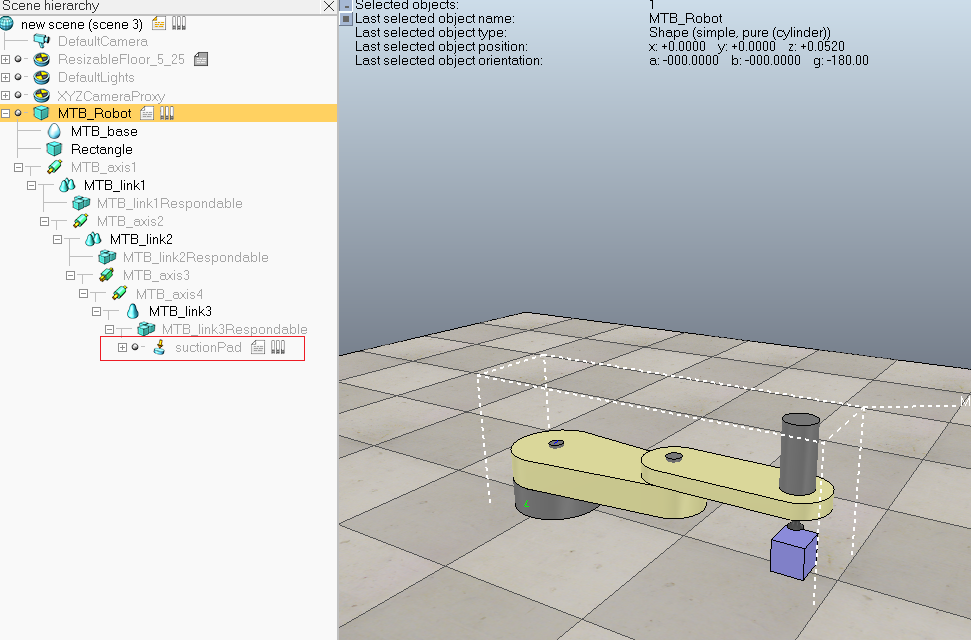
Task: Click model sphere marker beside ResizableFloor_5_25
Action: tap(18, 59)
